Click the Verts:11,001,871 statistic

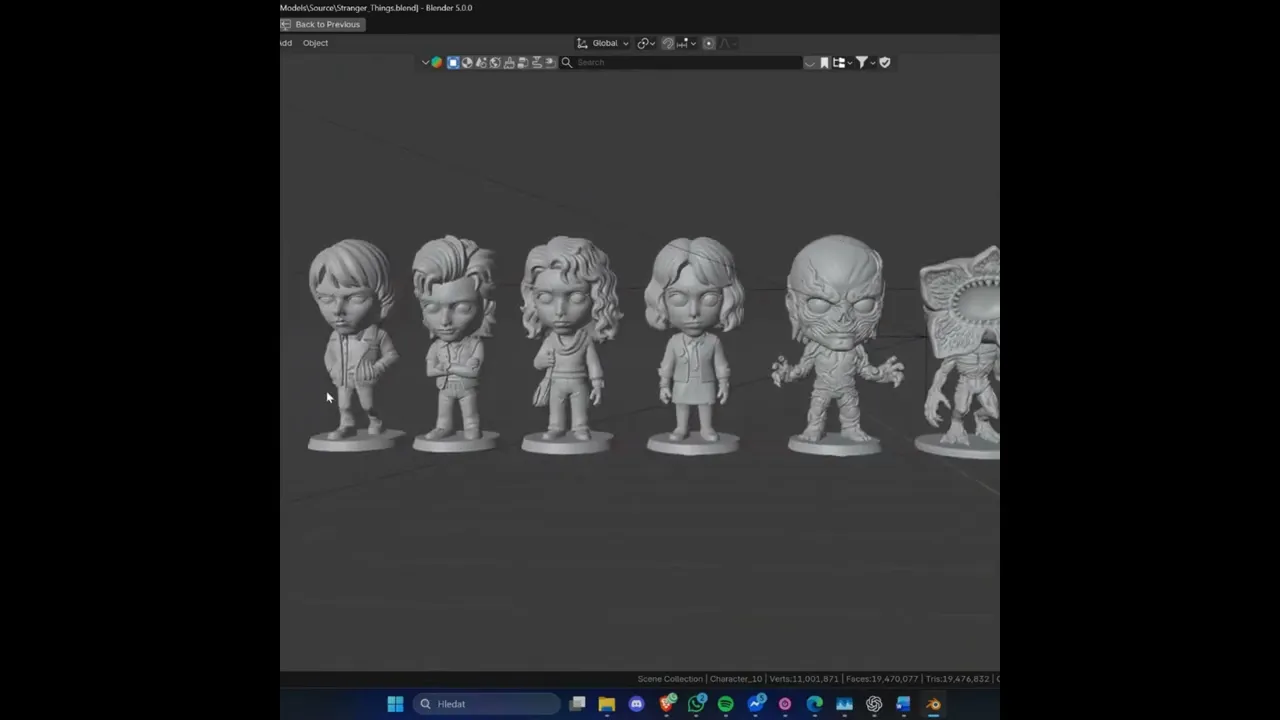click(x=804, y=679)
